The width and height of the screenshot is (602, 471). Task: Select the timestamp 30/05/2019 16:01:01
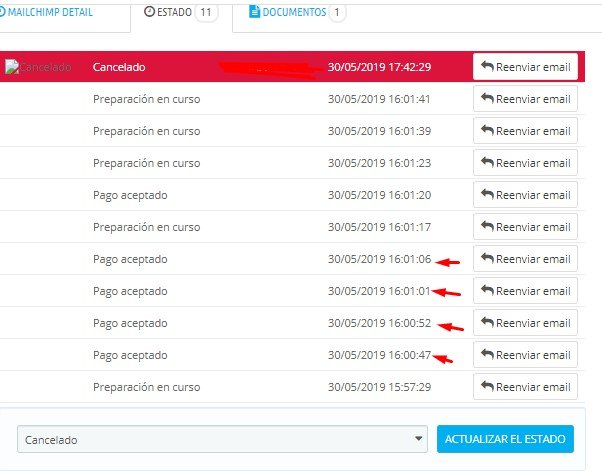[x=379, y=291]
